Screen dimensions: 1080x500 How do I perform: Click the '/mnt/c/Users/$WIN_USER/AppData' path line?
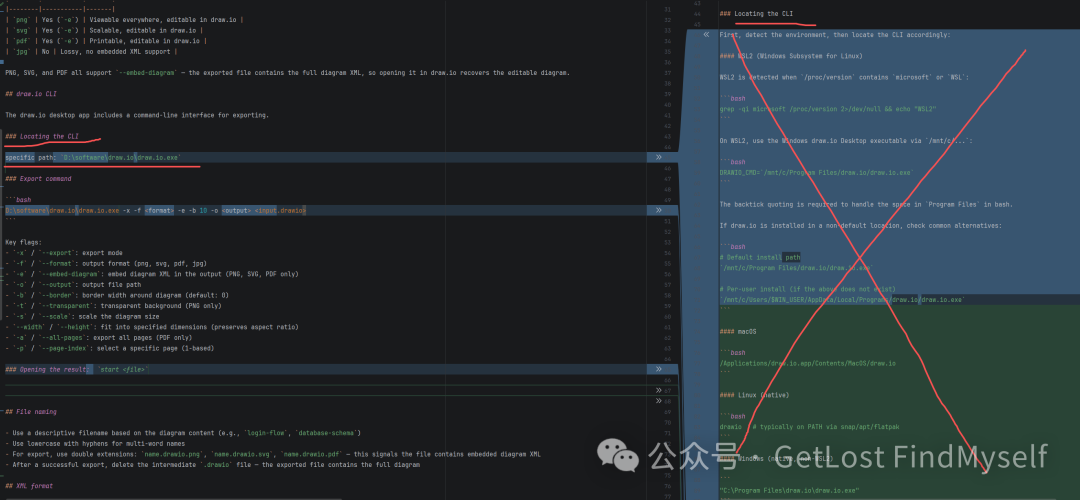[842, 300]
